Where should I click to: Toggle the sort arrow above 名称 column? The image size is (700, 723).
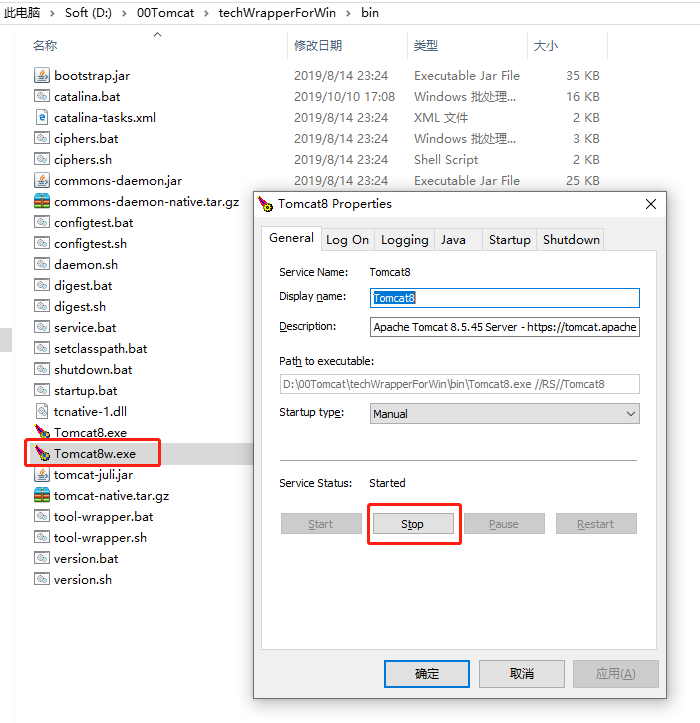point(158,34)
